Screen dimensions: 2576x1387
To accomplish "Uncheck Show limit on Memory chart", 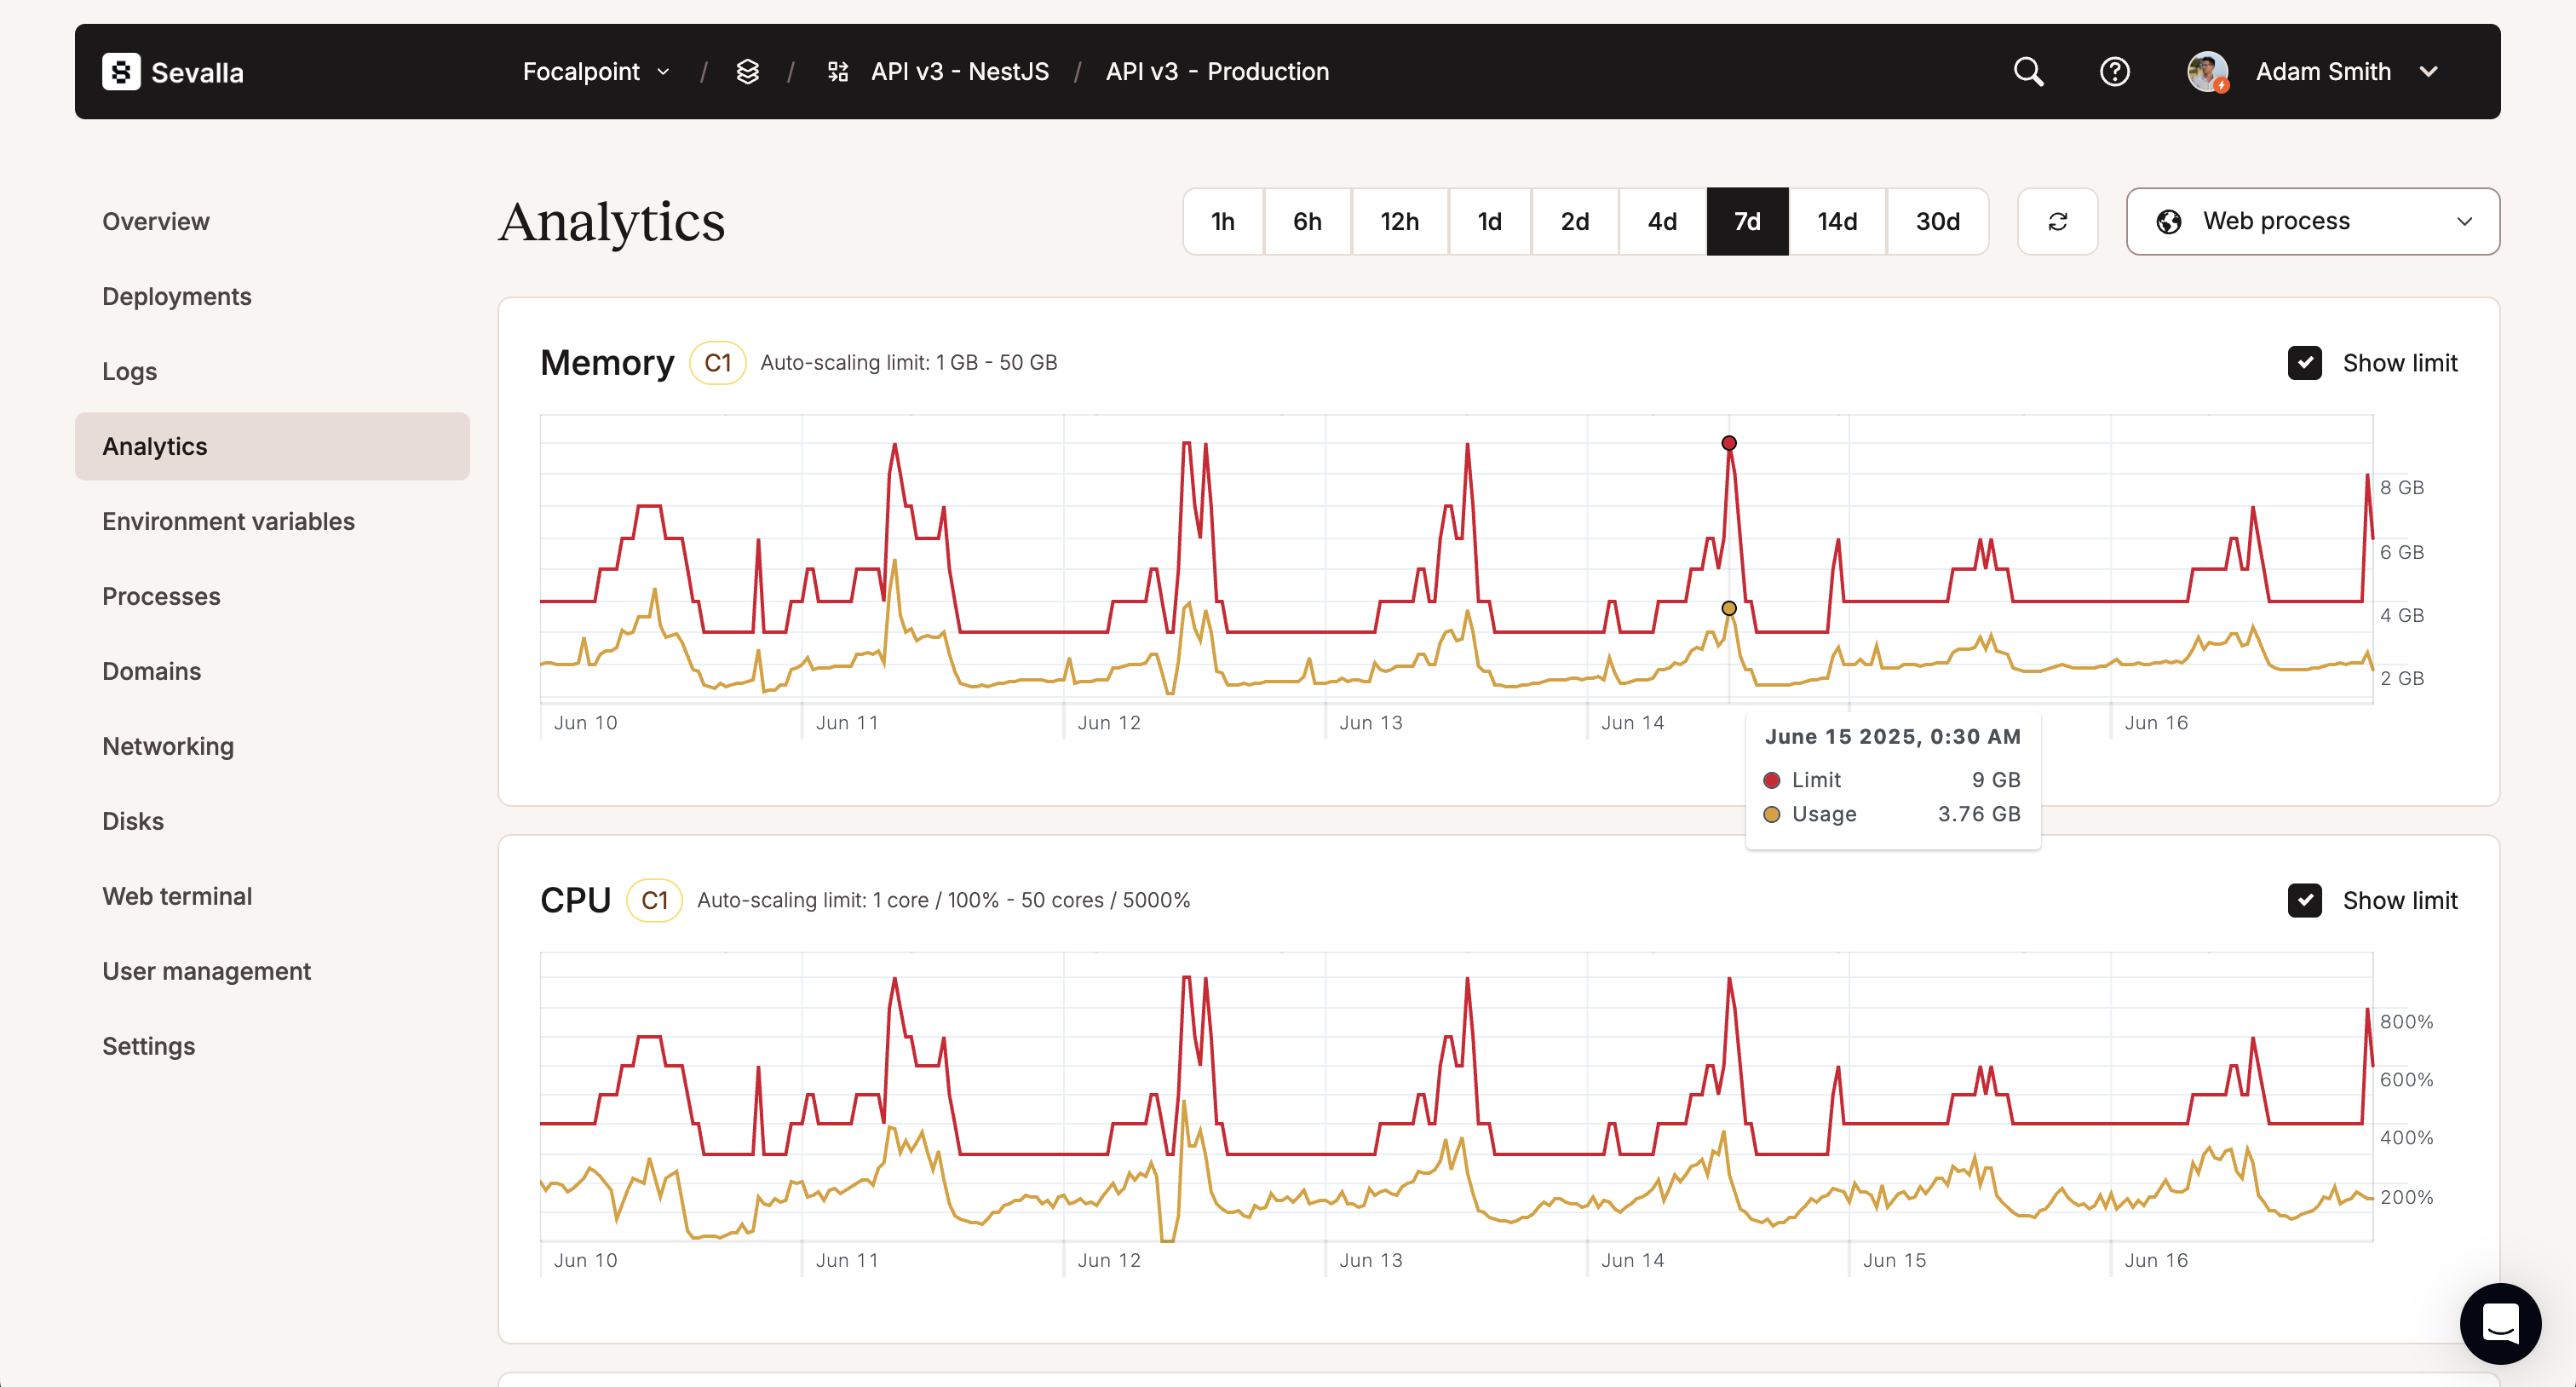I will pyautogui.click(x=2303, y=363).
